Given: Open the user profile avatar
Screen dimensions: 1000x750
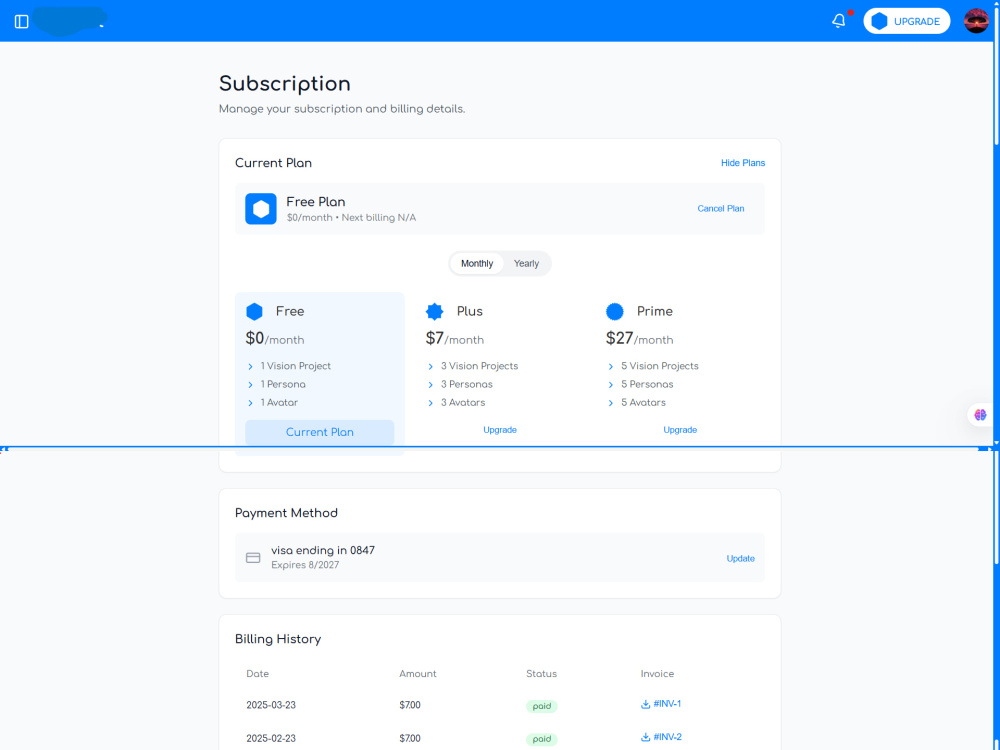Looking at the screenshot, I should coord(976,21).
